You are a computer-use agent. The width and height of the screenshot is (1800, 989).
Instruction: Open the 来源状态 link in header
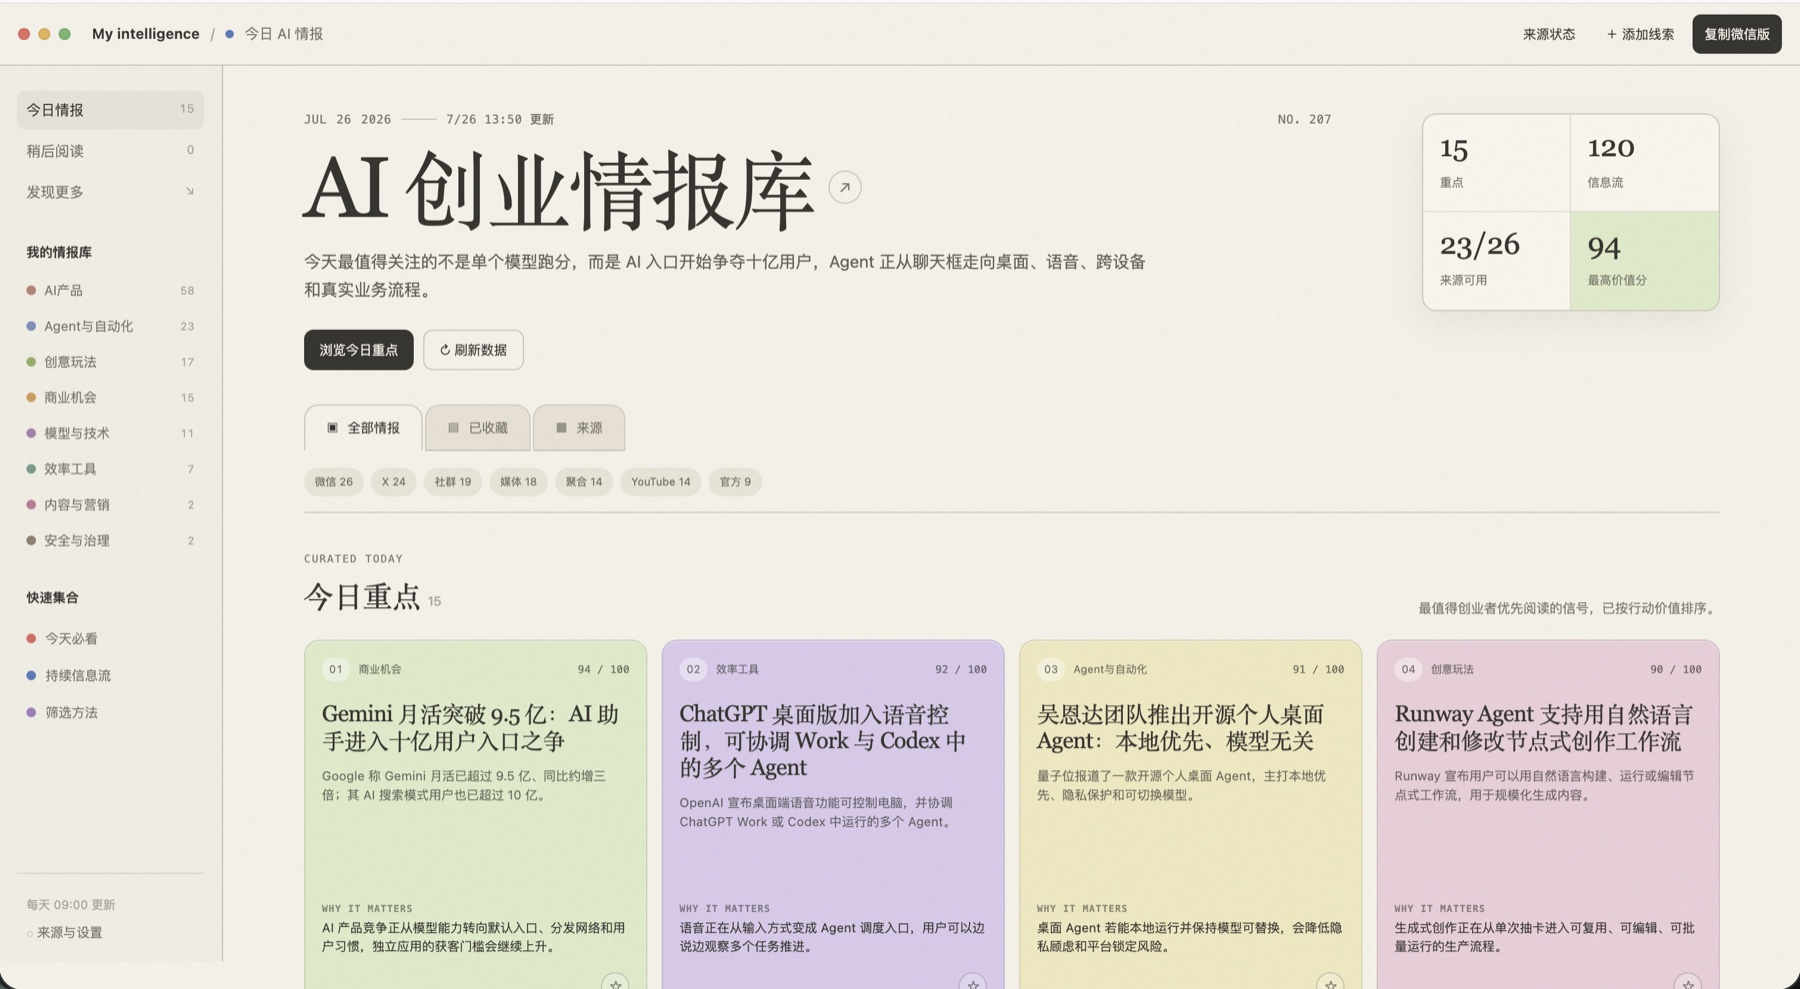click(x=1549, y=34)
